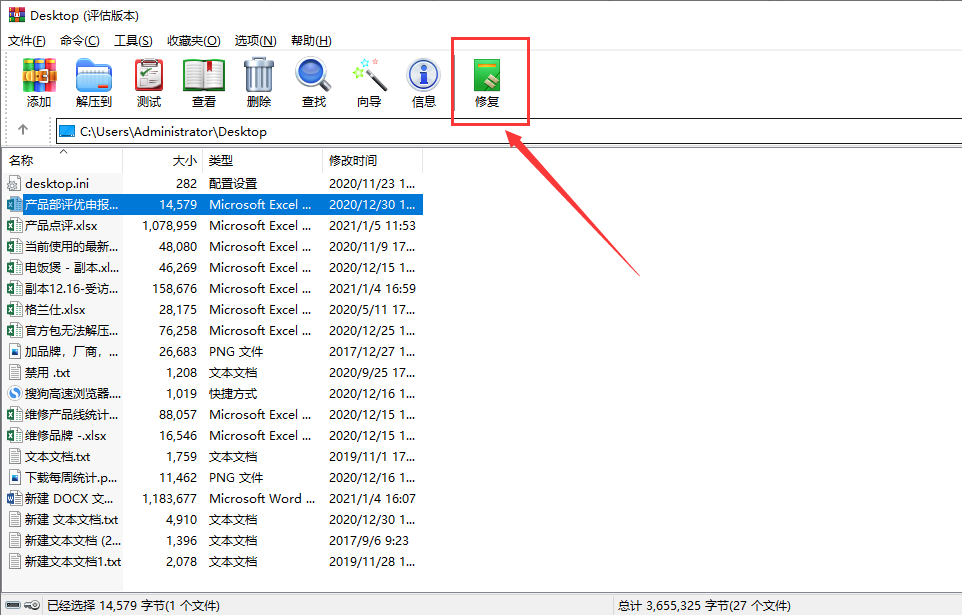Select the file 副本12.16-受访...

[71, 288]
